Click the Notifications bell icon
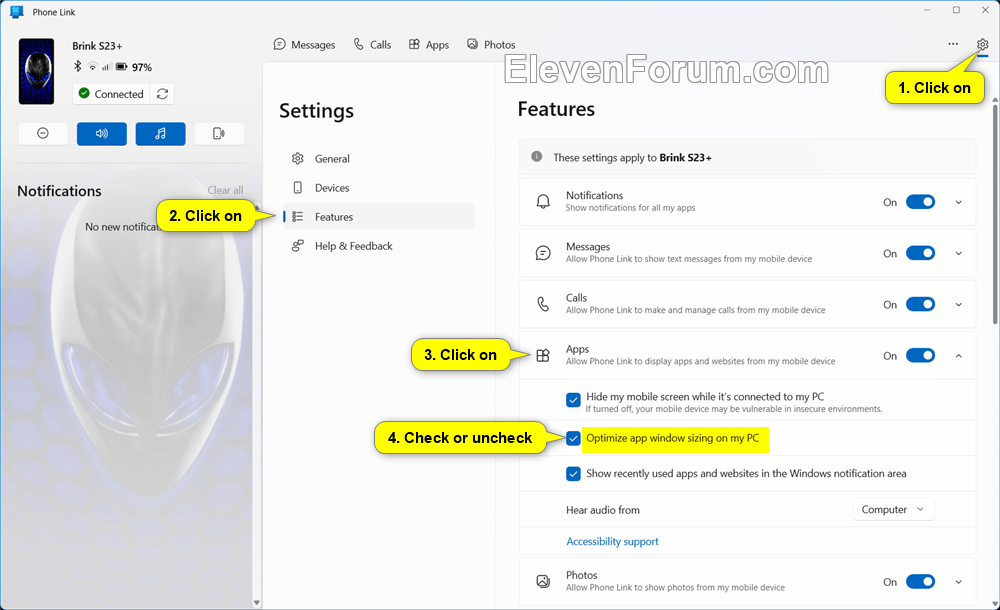 point(543,202)
